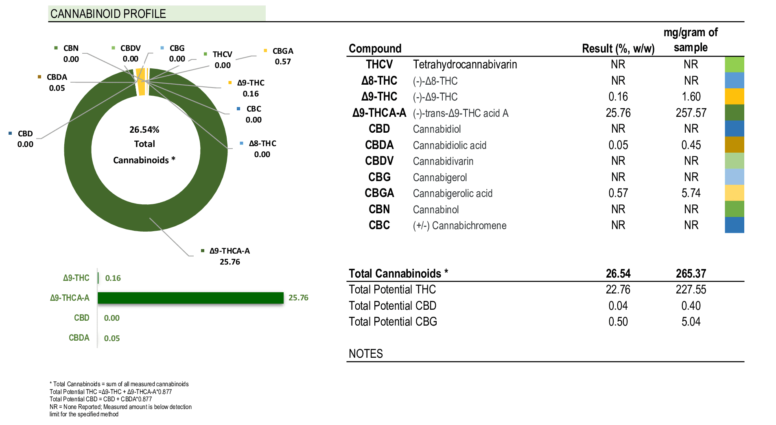
Task: Select the Total Cannabinoids row label in the table
Action: (397, 273)
